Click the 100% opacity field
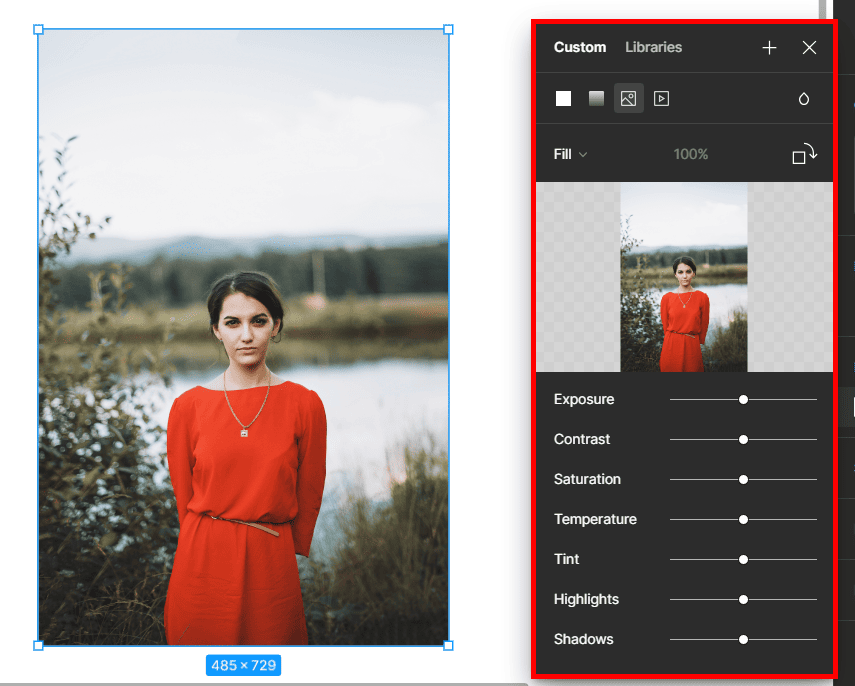855x686 pixels. [690, 154]
